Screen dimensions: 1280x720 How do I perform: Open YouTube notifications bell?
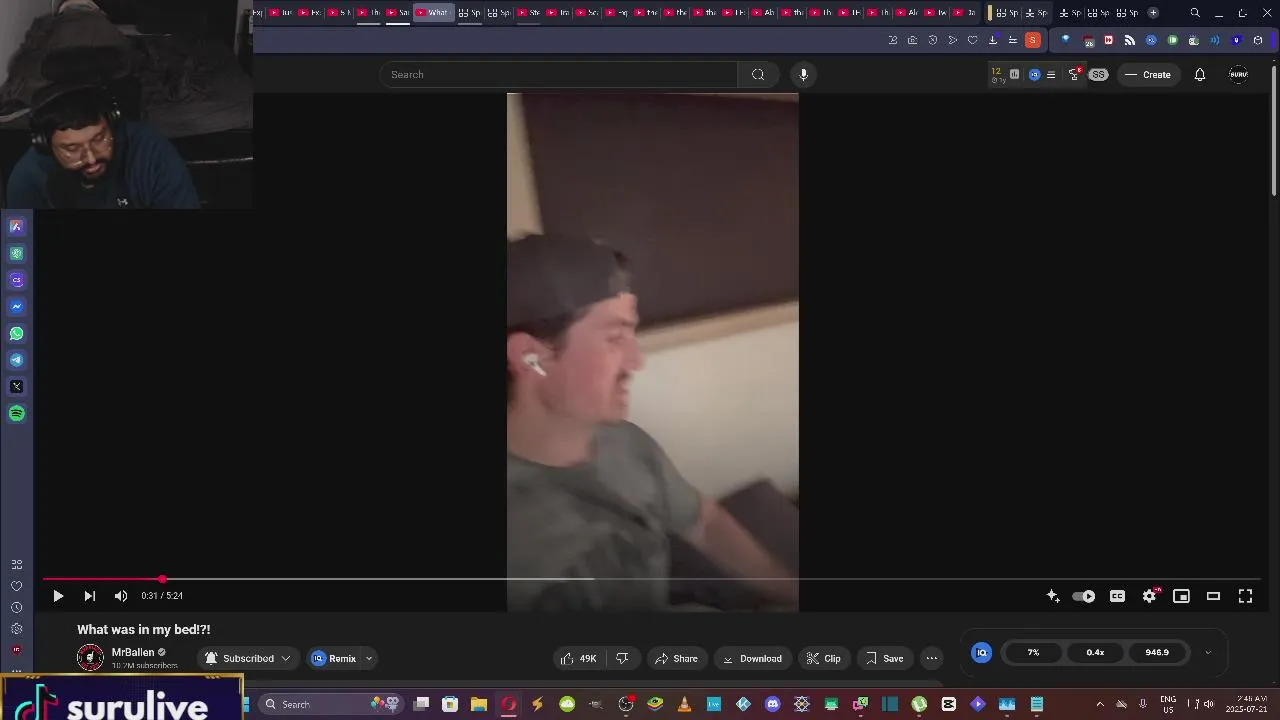coord(1200,74)
